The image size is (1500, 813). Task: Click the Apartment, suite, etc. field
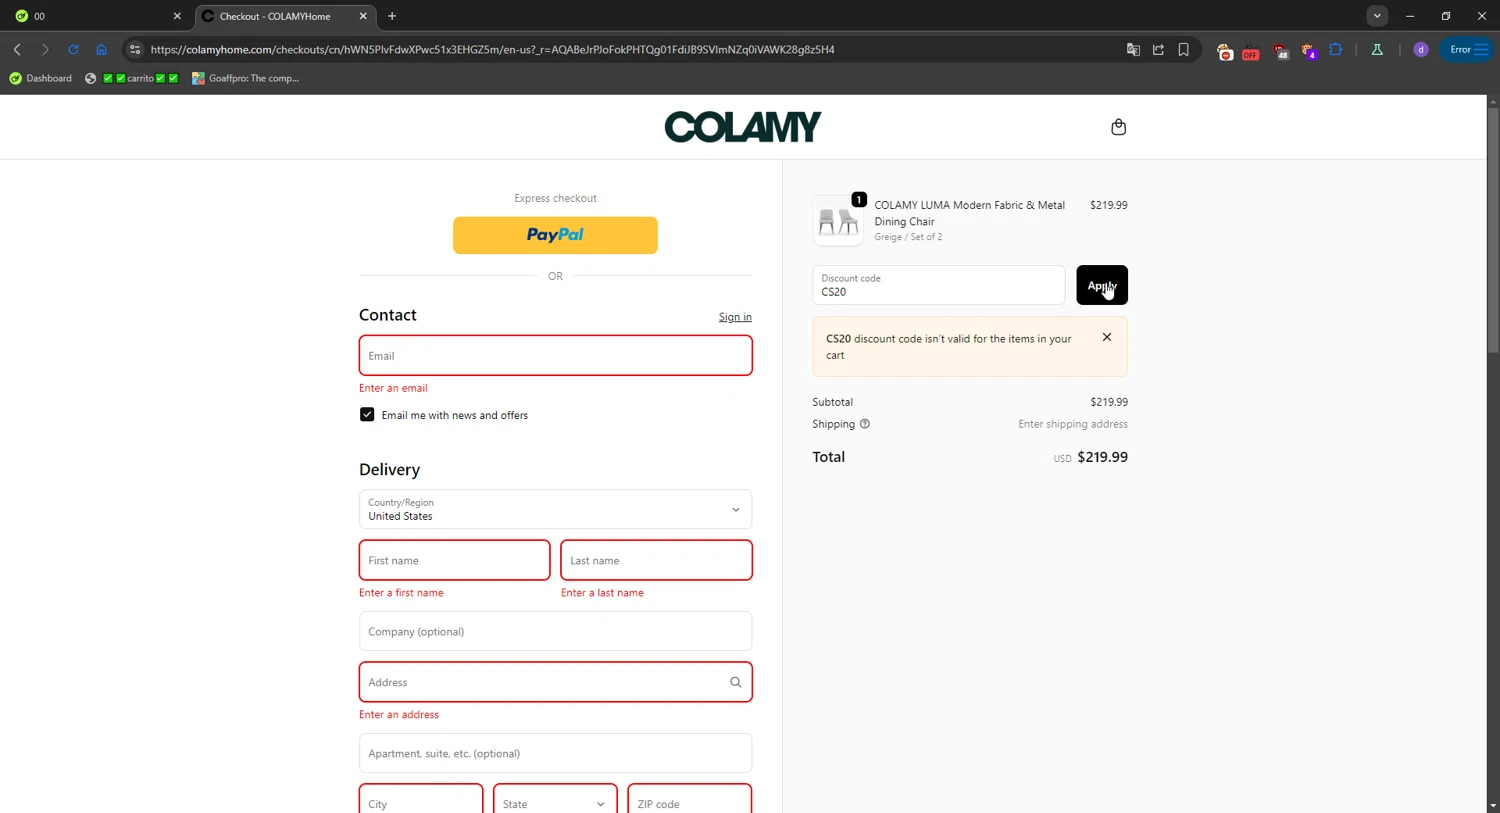[555, 753]
